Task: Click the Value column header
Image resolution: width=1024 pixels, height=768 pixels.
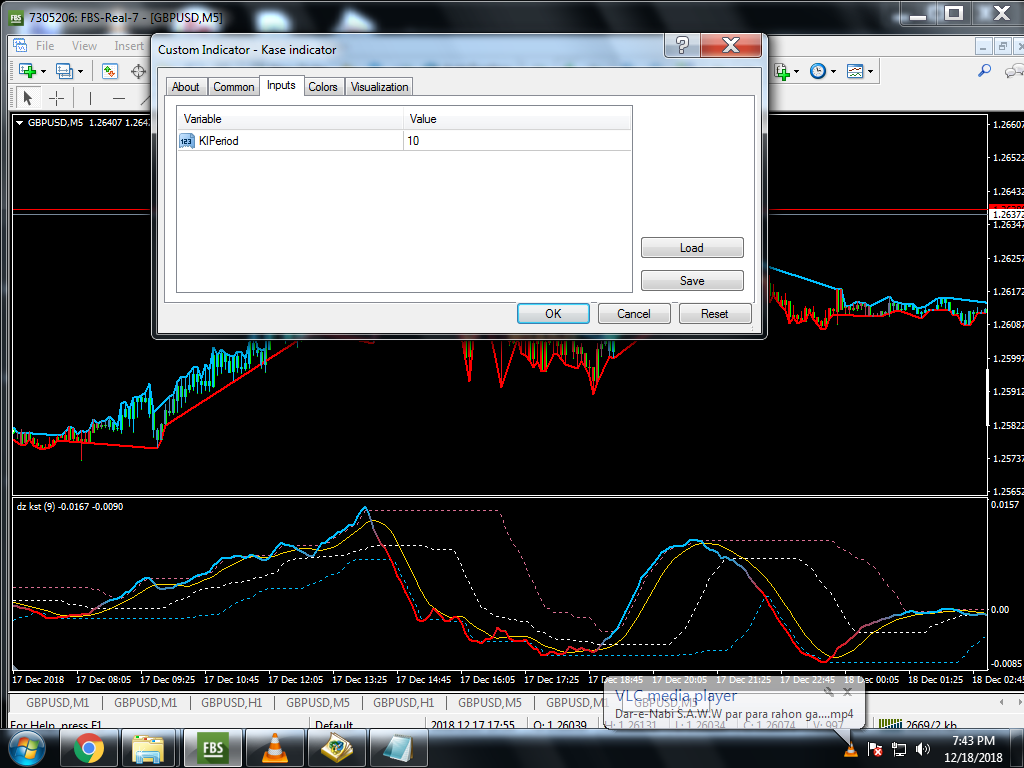Action: [517, 119]
